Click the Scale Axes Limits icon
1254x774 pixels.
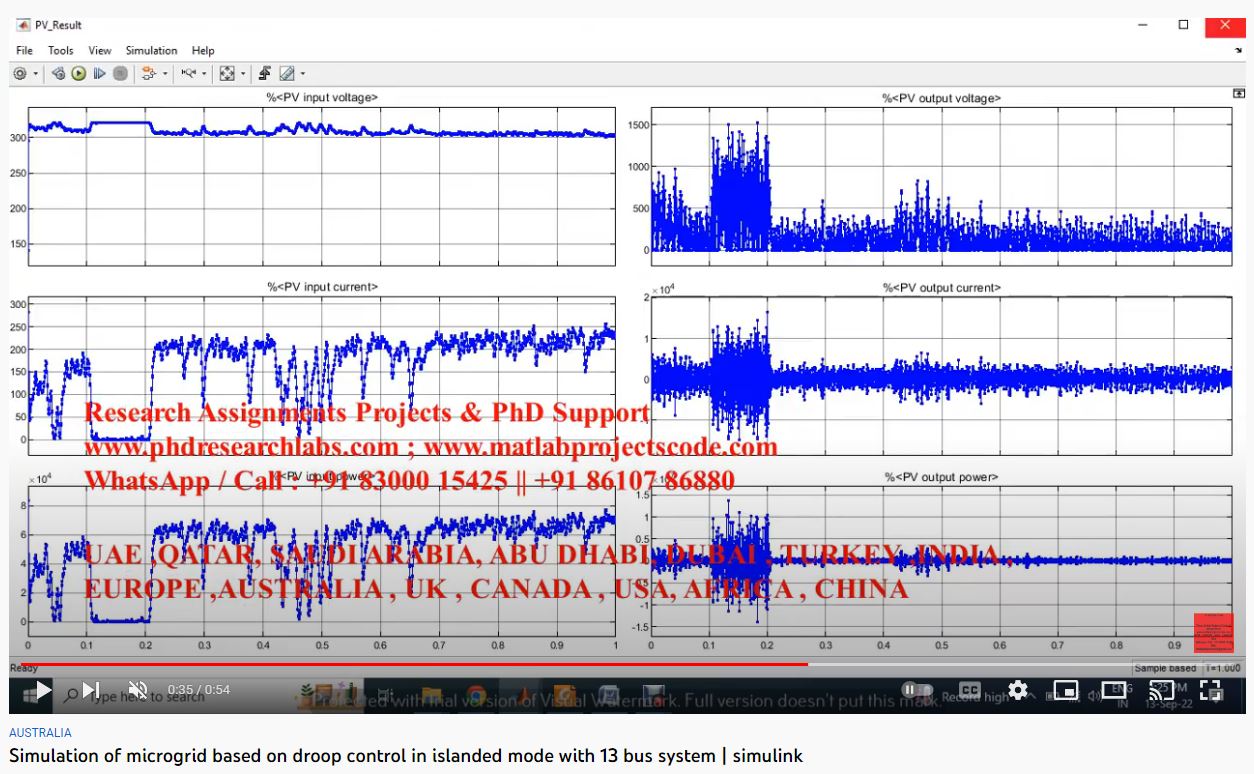[x=227, y=73]
